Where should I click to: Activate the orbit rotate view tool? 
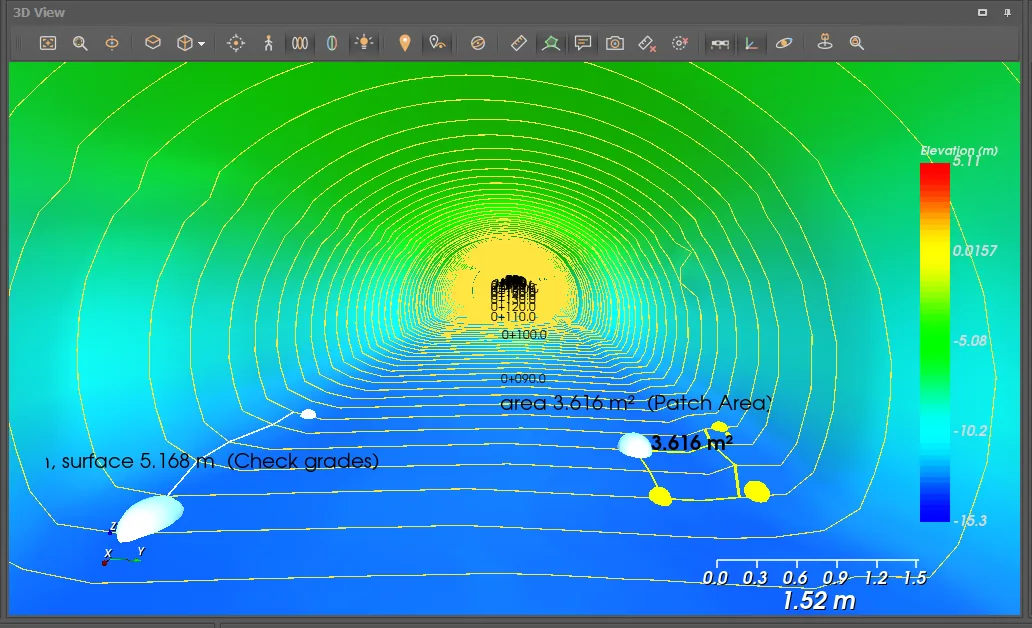coord(112,43)
